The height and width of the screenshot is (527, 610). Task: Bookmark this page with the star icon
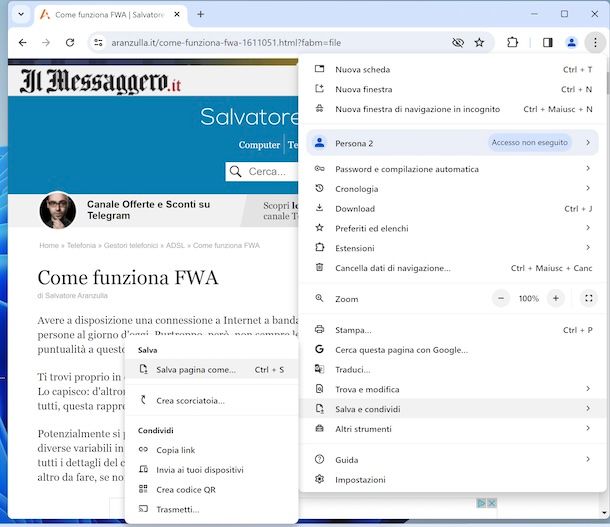coord(479,42)
